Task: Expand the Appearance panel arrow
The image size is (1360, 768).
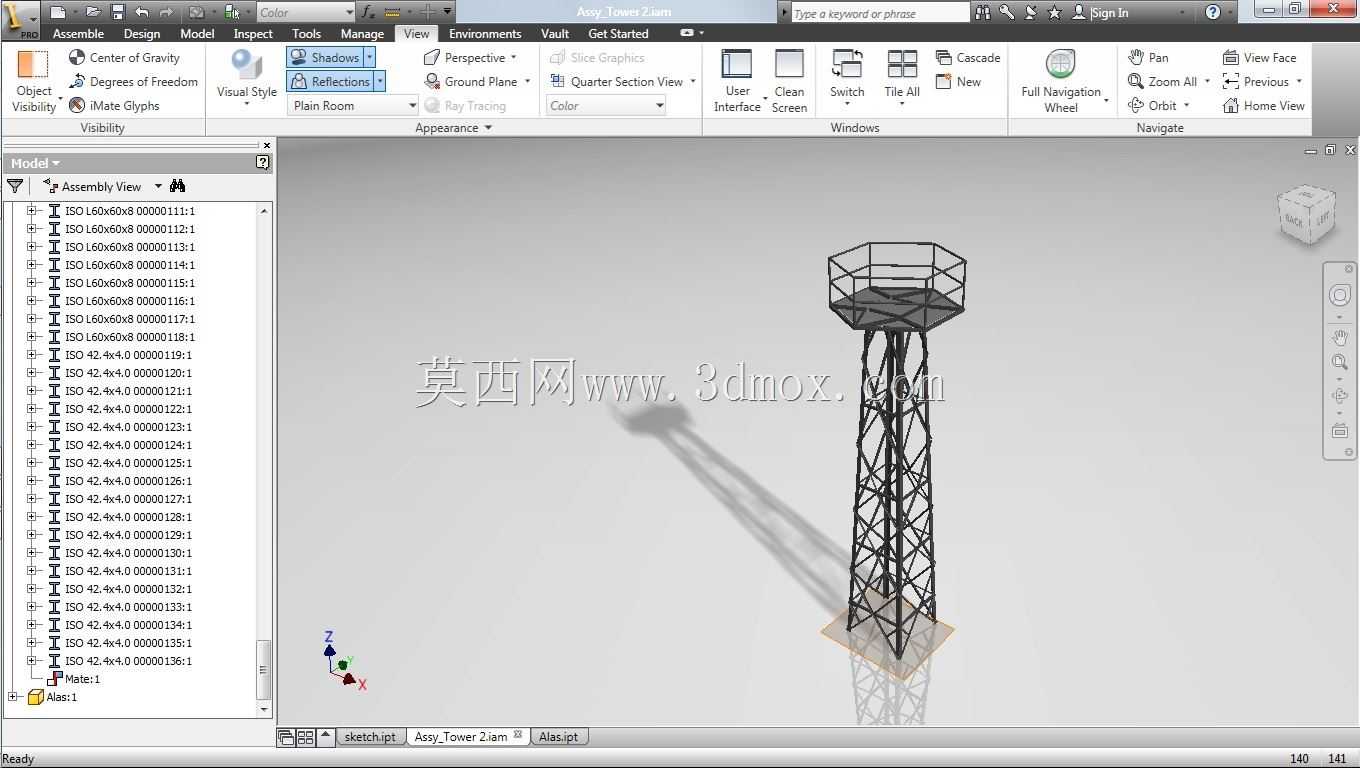Action: pos(488,128)
